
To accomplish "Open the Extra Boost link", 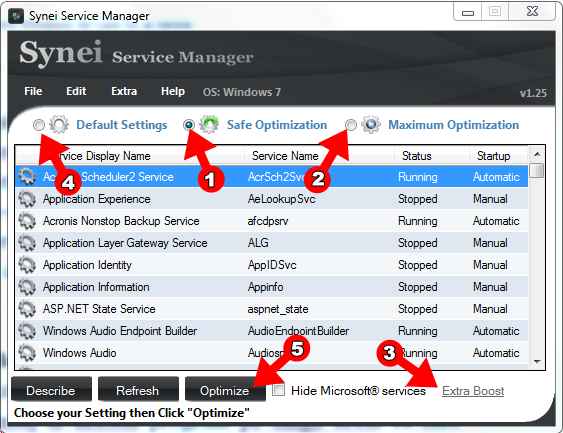I will 473,391.
